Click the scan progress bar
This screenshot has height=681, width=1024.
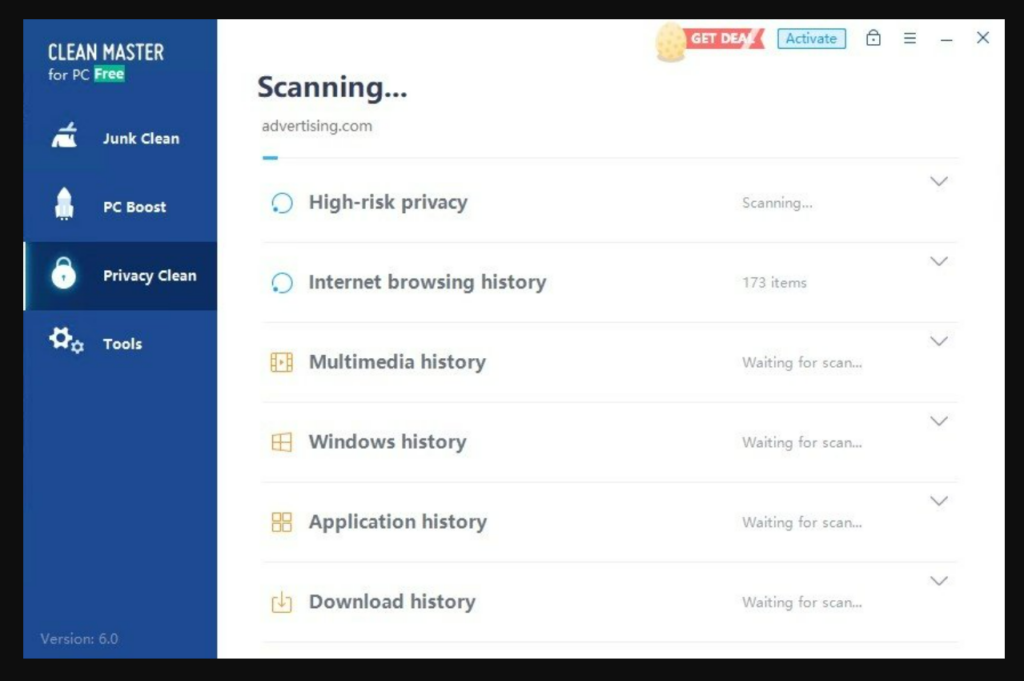click(610, 157)
